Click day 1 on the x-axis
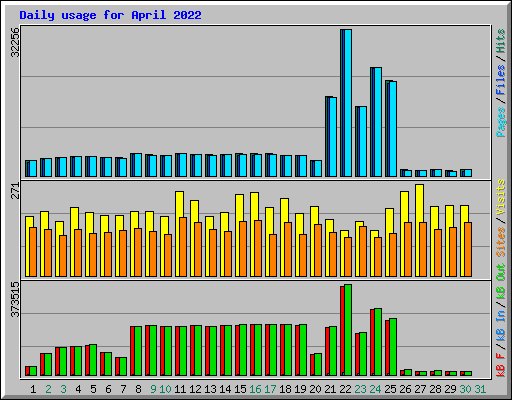Screen dimensions: 512x400 [x=33, y=389]
